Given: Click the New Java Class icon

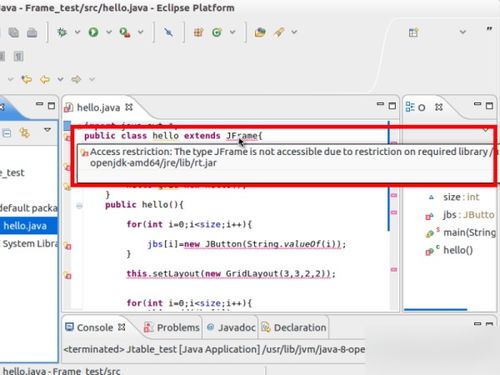Looking at the screenshot, I should (x=217, y=32).
